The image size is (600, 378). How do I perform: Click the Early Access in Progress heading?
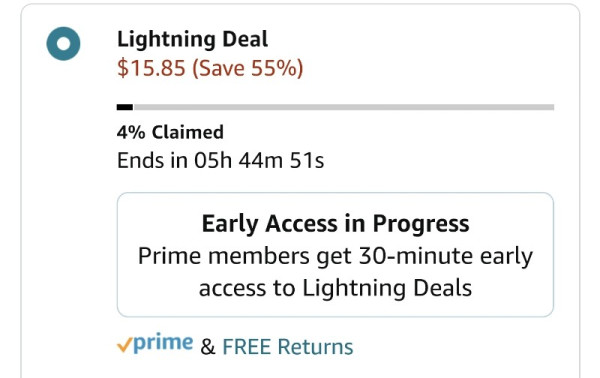pyautogui.click(x=335, y=224)
